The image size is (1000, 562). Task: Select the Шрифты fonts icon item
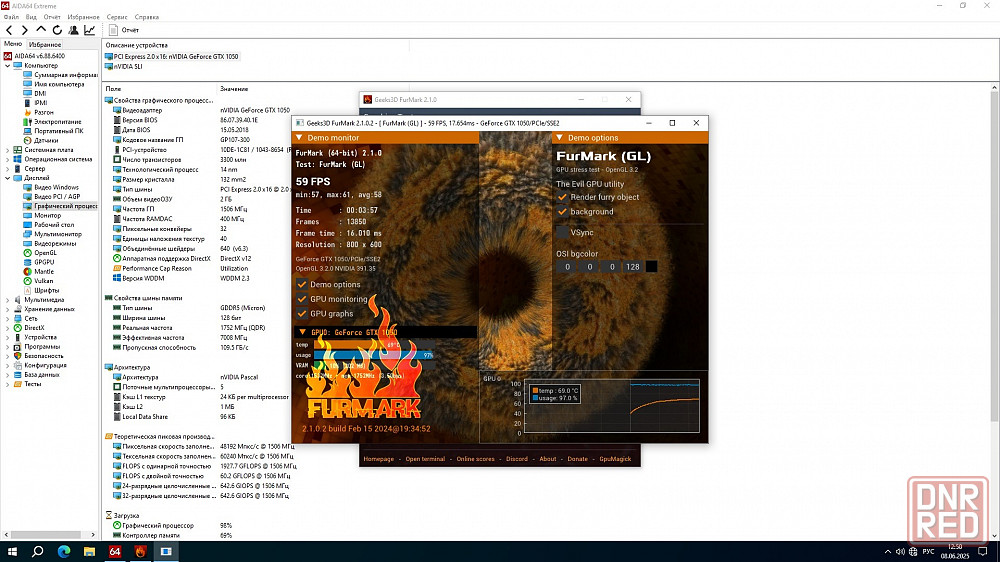27,290
